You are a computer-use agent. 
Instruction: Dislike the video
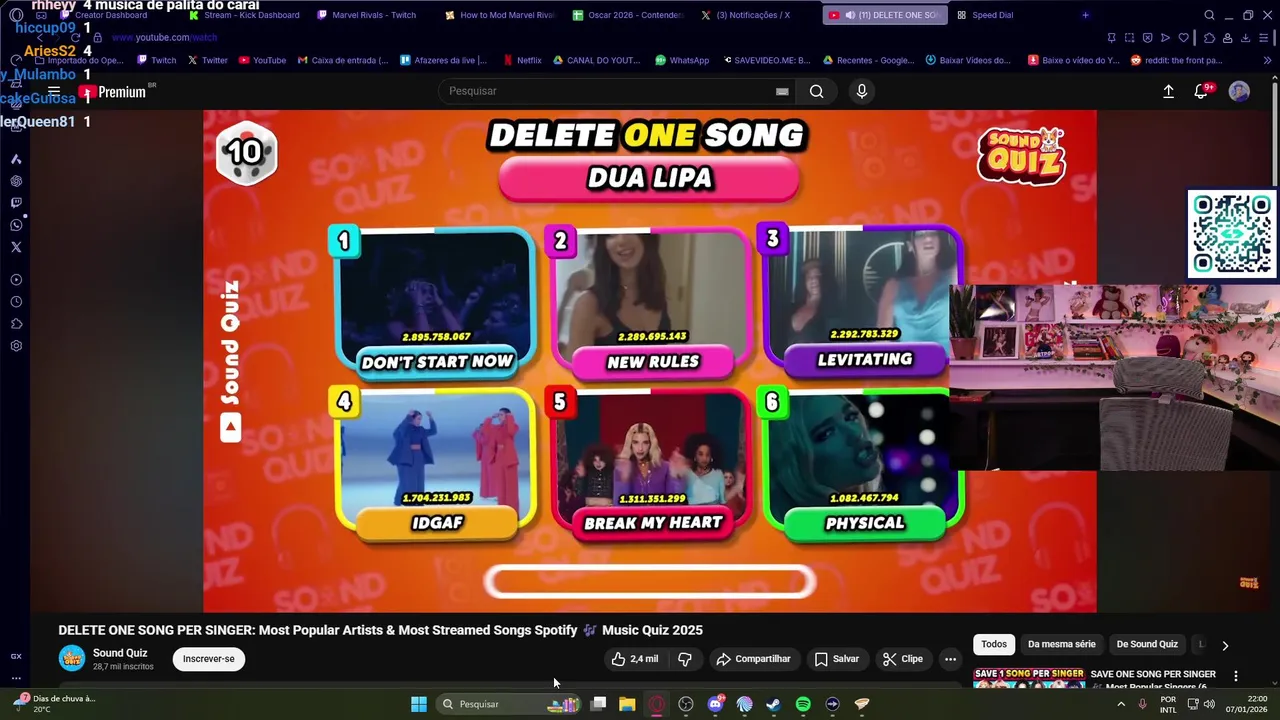[685, 659]
